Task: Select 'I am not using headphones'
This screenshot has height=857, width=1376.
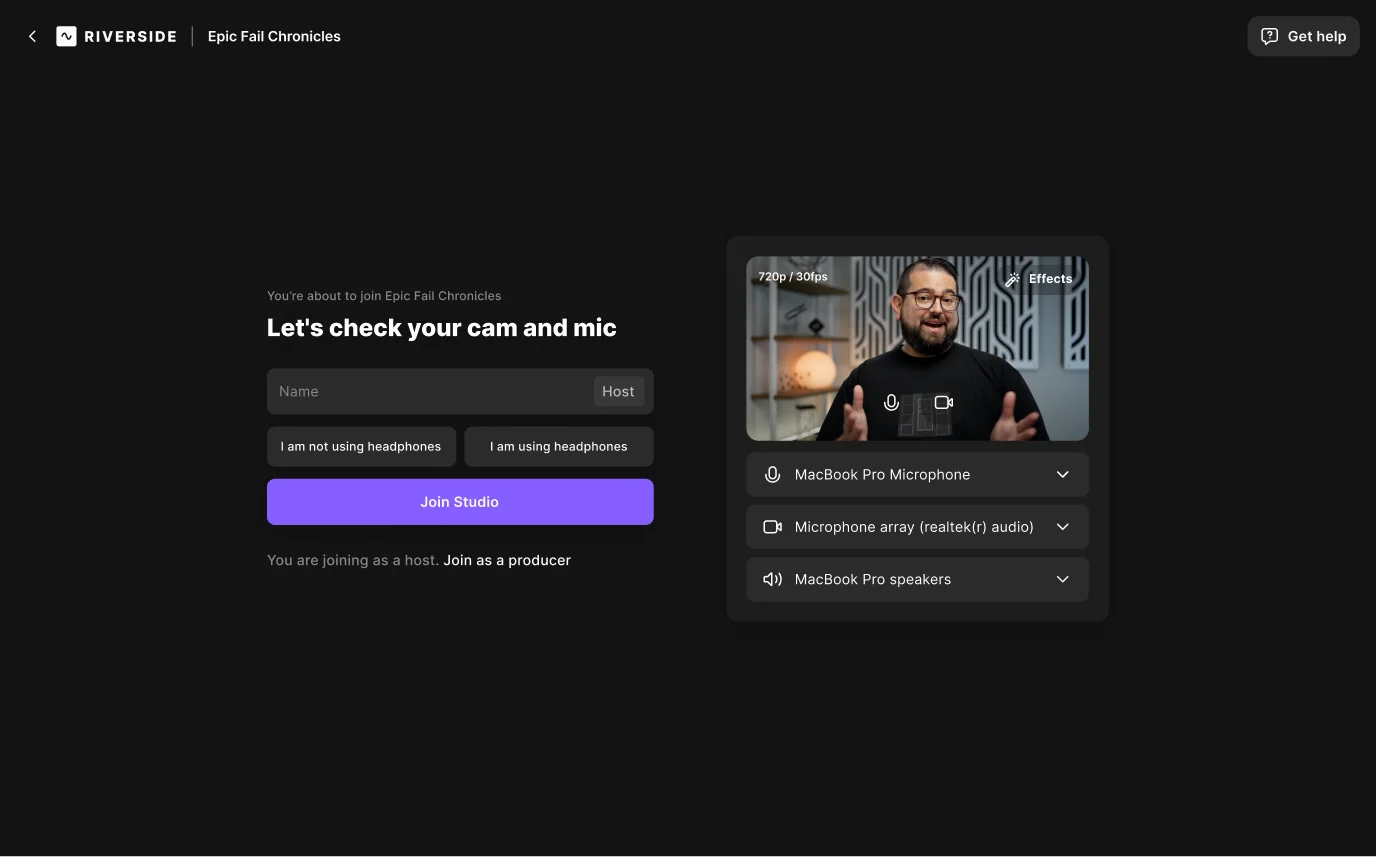Action: click(361, 447)
